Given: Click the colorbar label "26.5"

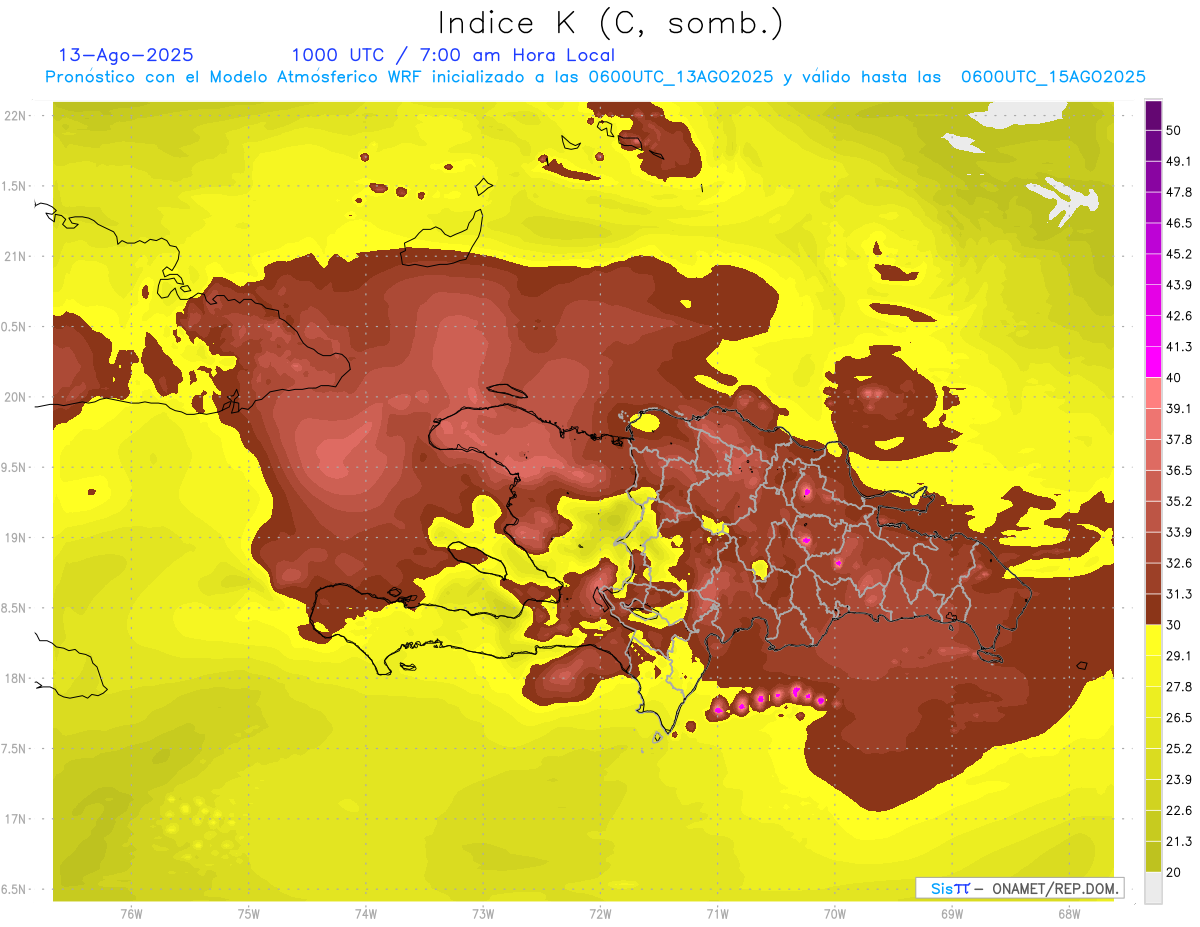Looking at the screenshot, I should point(1179,718).
